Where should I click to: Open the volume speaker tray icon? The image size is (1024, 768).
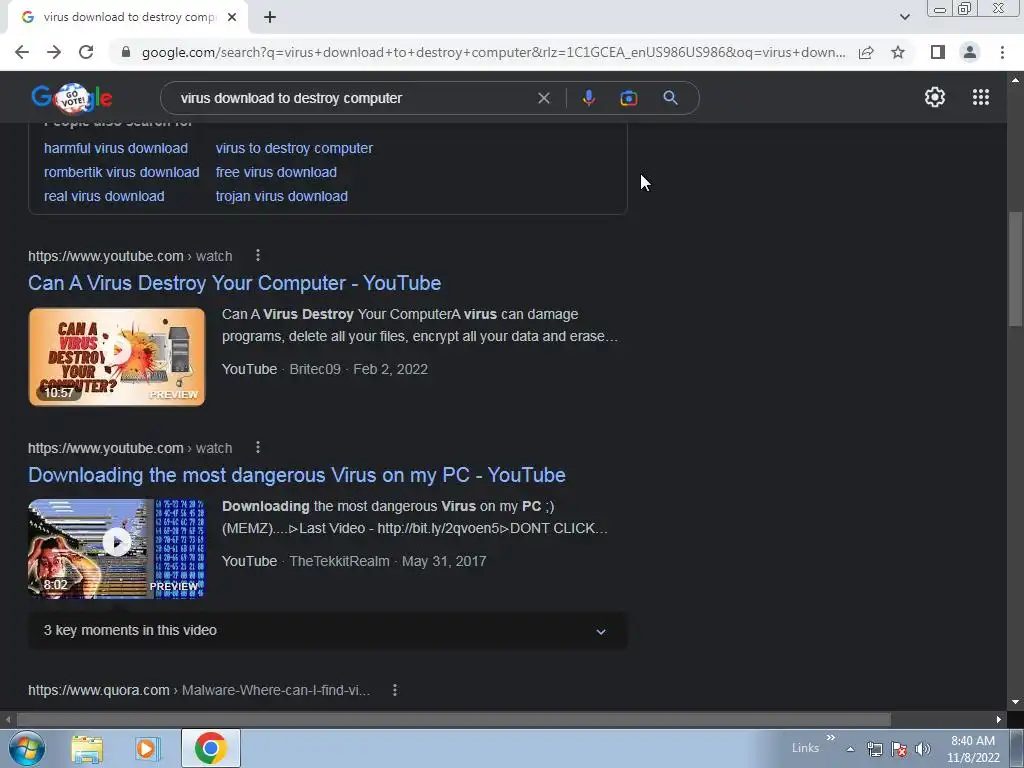pos(923,749)
